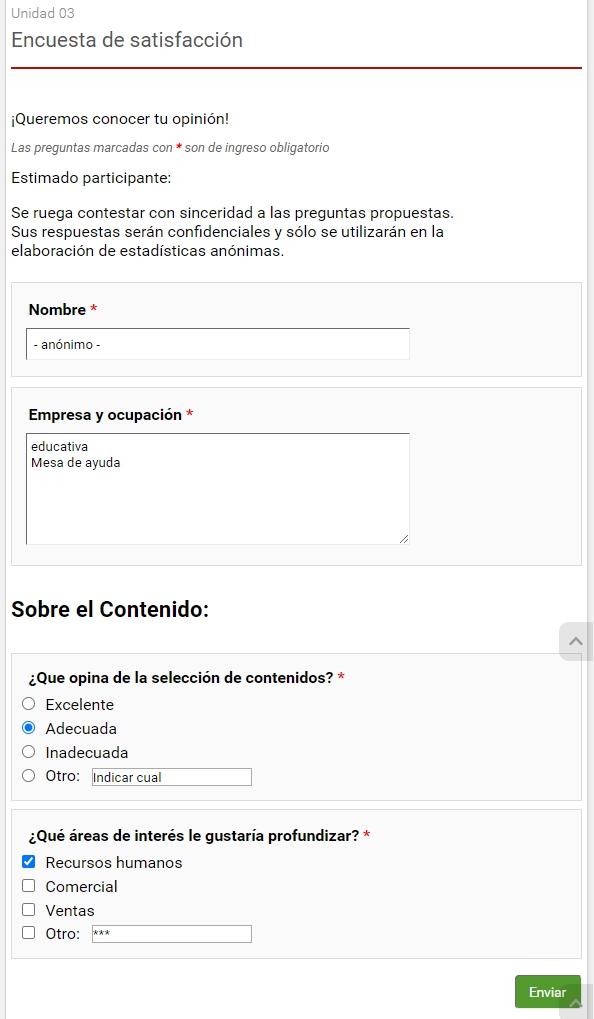Click the Ventas label text
This screenshot has height=1019, width=594.
point(70,910)
